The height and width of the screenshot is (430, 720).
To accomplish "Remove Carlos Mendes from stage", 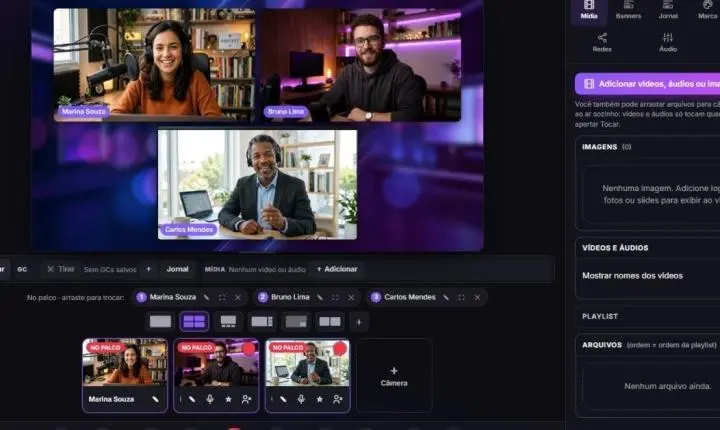I will [x=477, y=297].
